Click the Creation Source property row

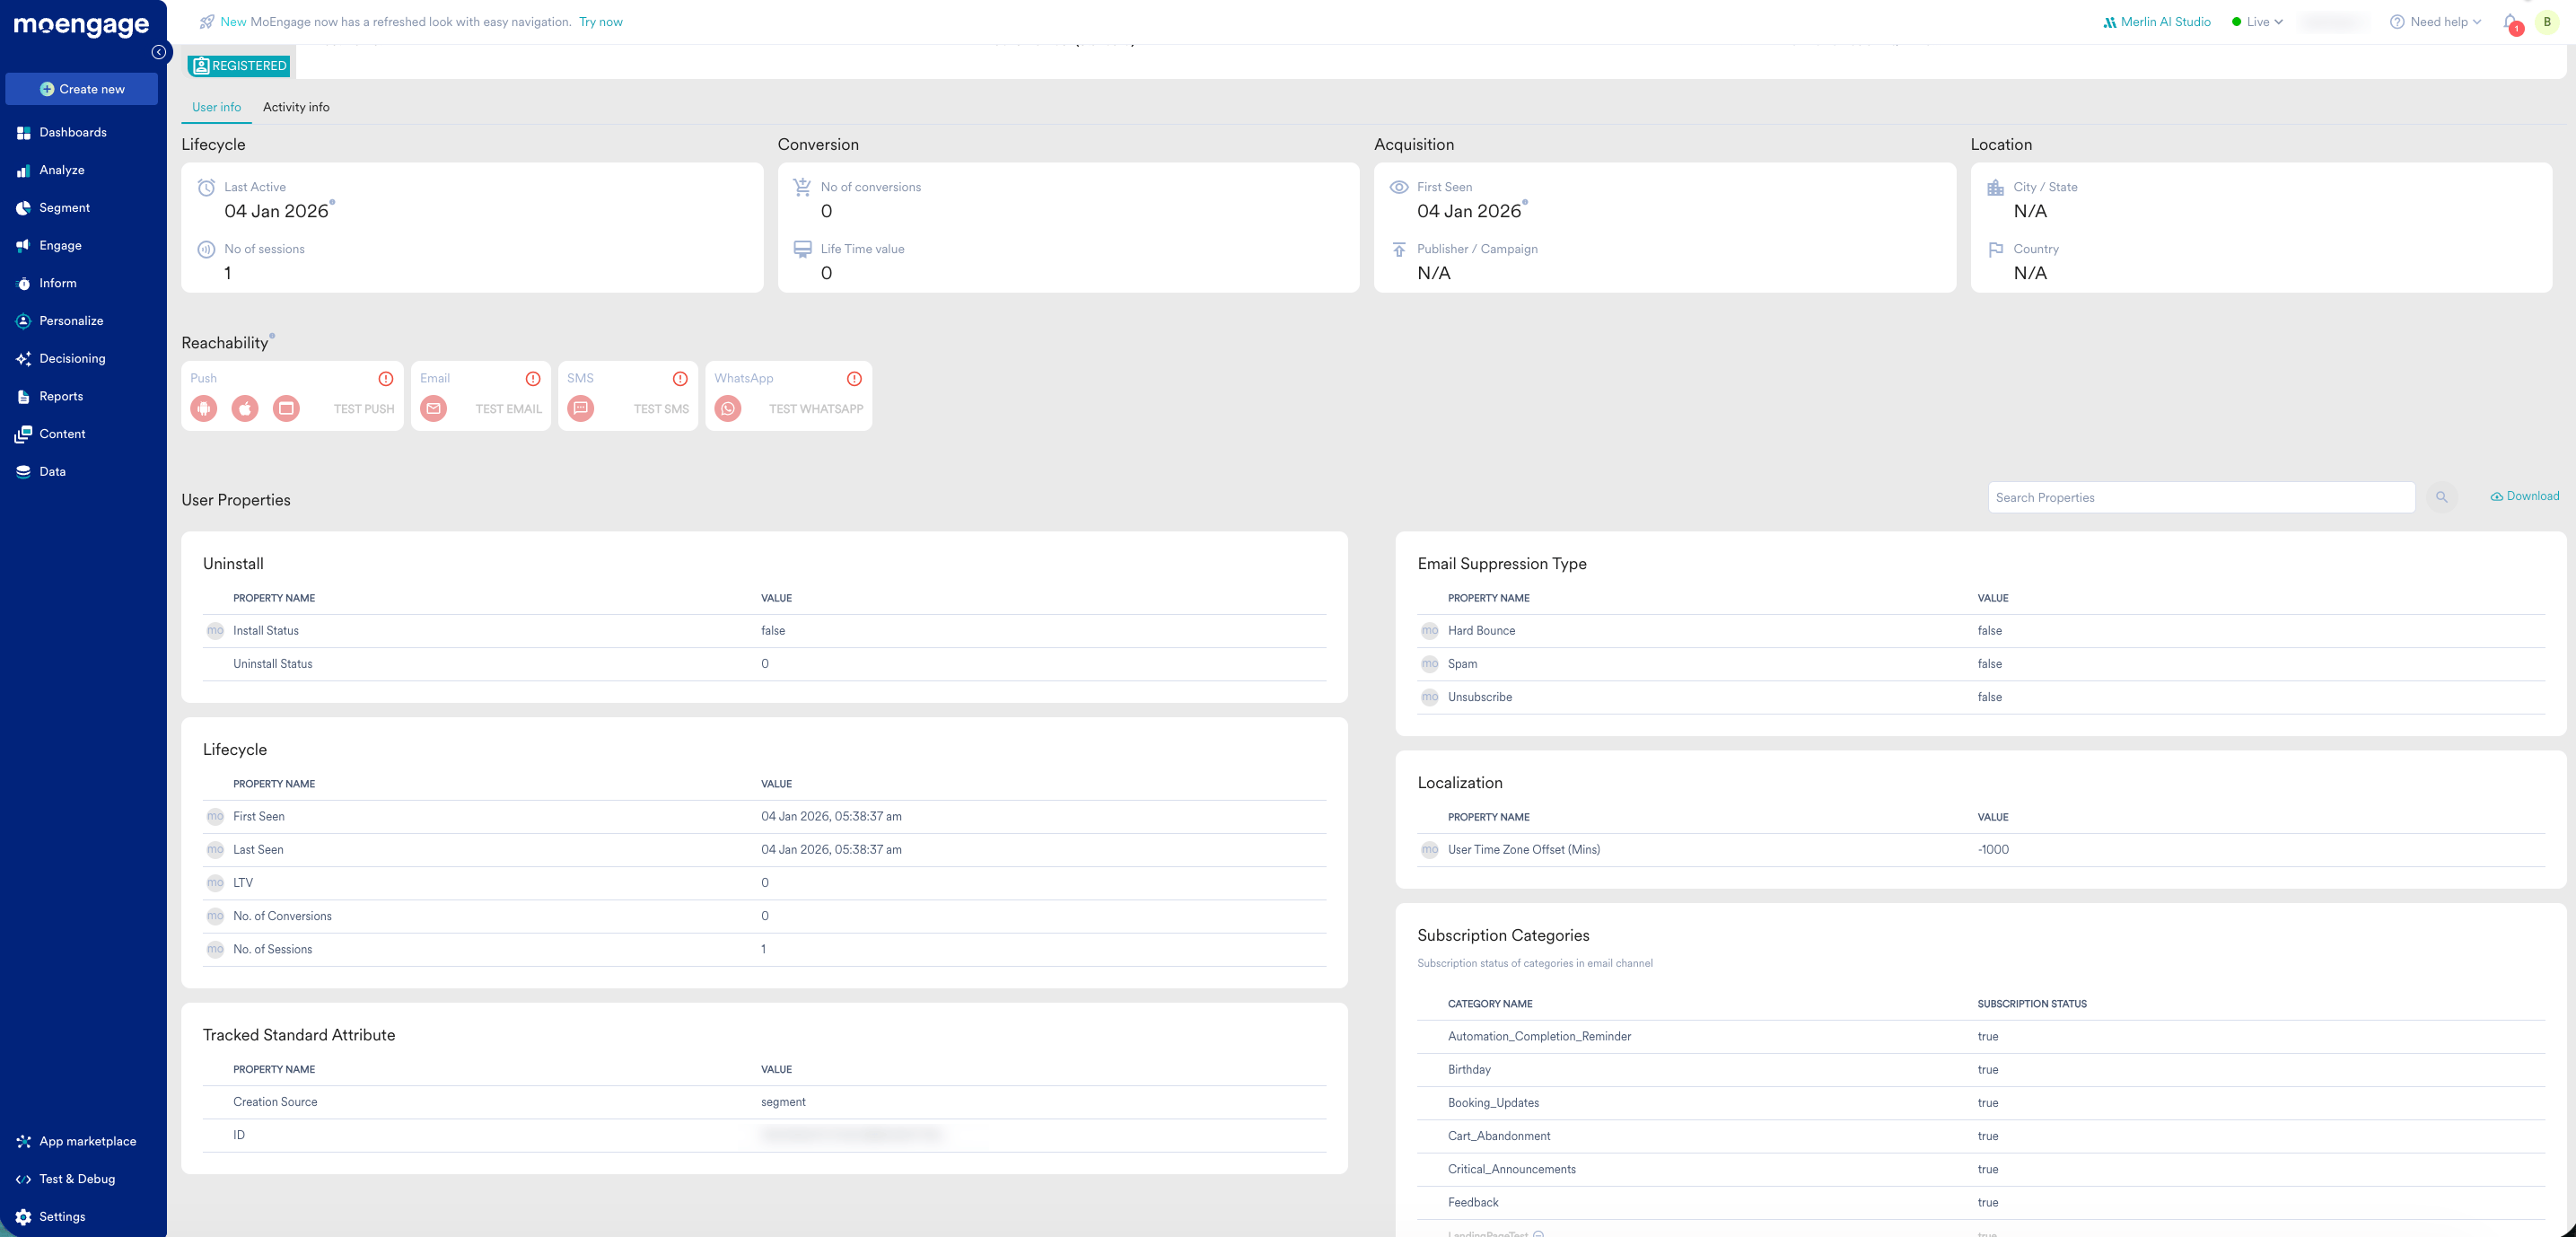tap(764, 1102)
